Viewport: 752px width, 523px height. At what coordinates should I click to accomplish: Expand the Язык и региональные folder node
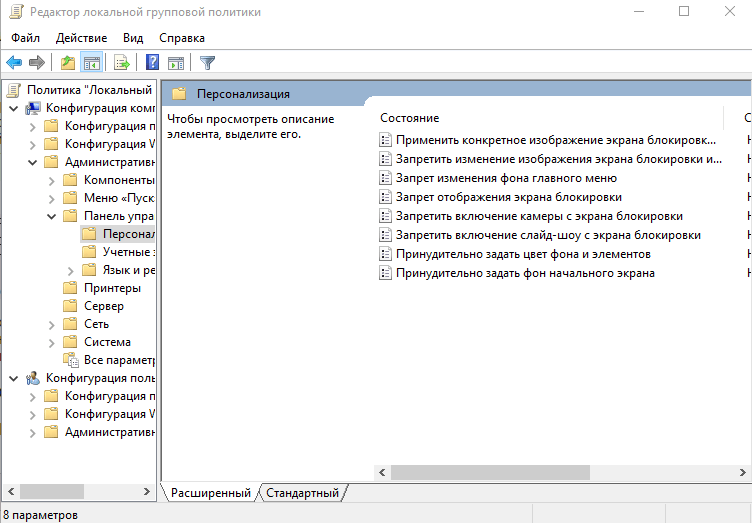[70, 271]
